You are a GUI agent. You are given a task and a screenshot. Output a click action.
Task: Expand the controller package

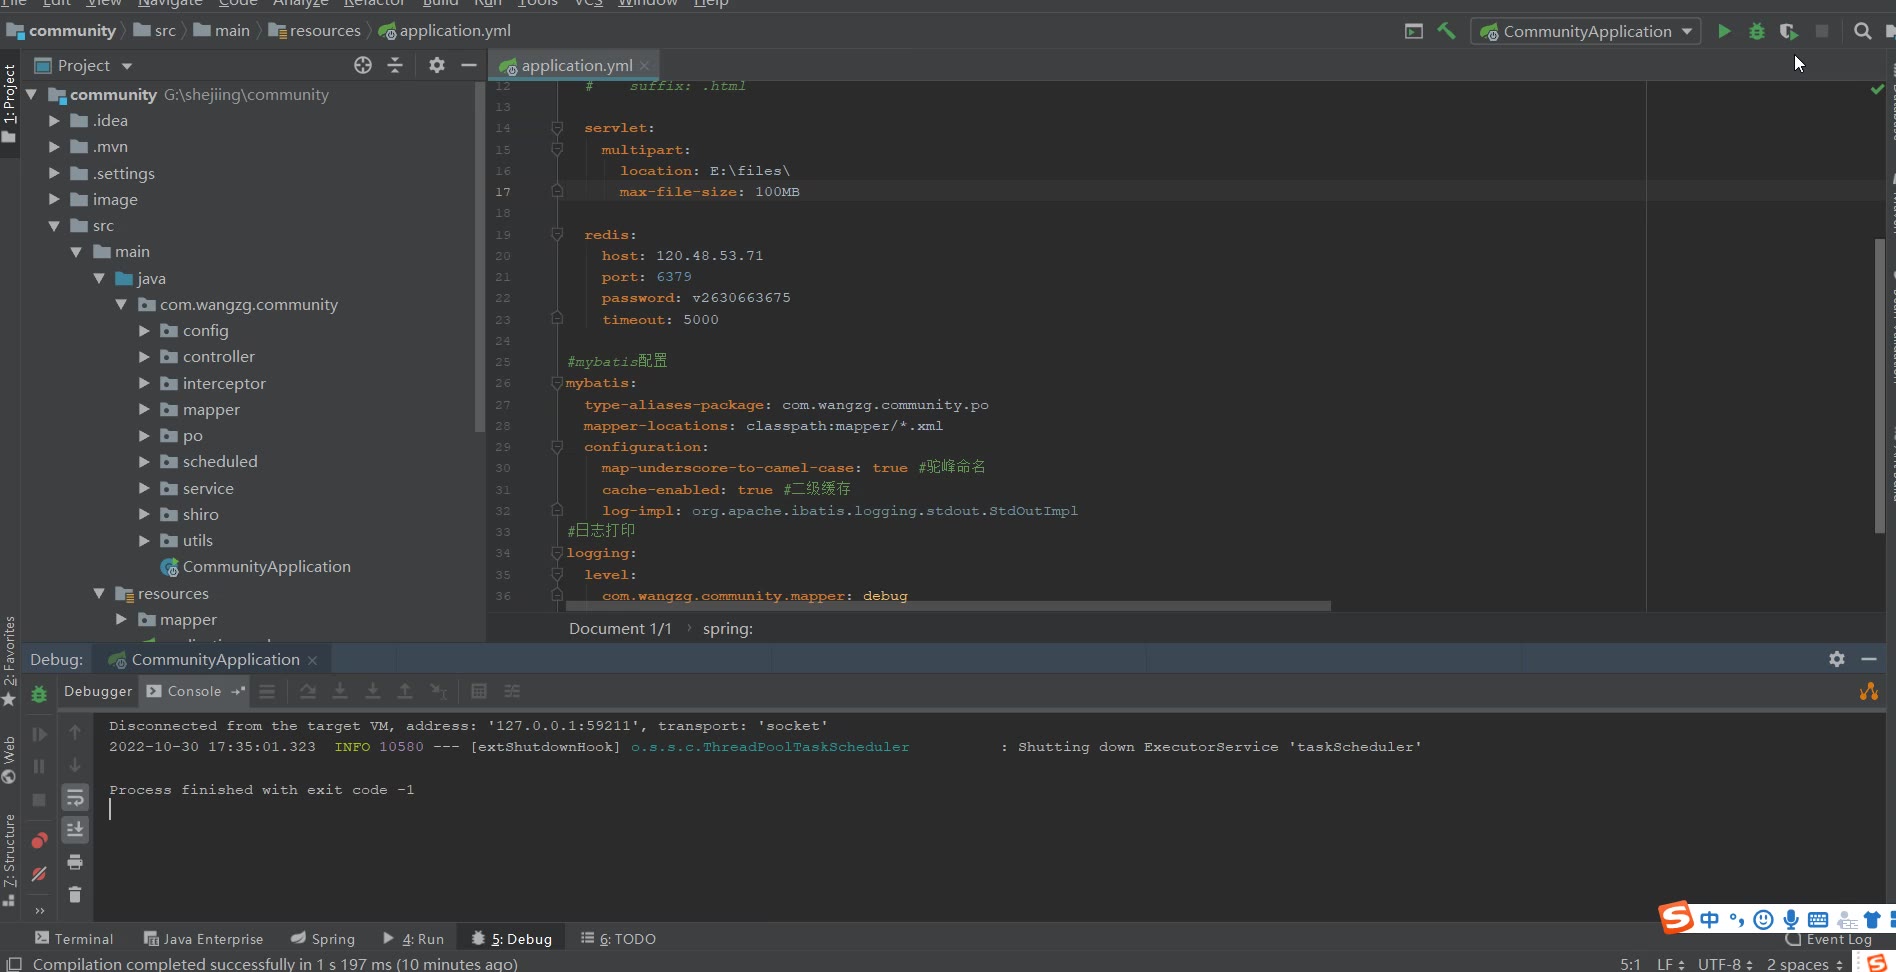[x=144, y=357]
